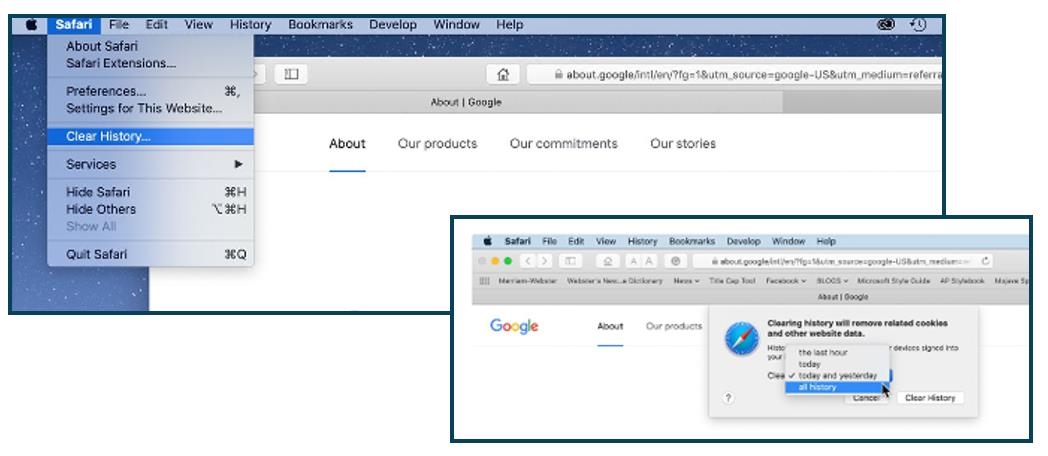Open the highlighted Safari menu in top screenshot
The width and height of the screenshot is (1048, 456).
coord(74,25)
